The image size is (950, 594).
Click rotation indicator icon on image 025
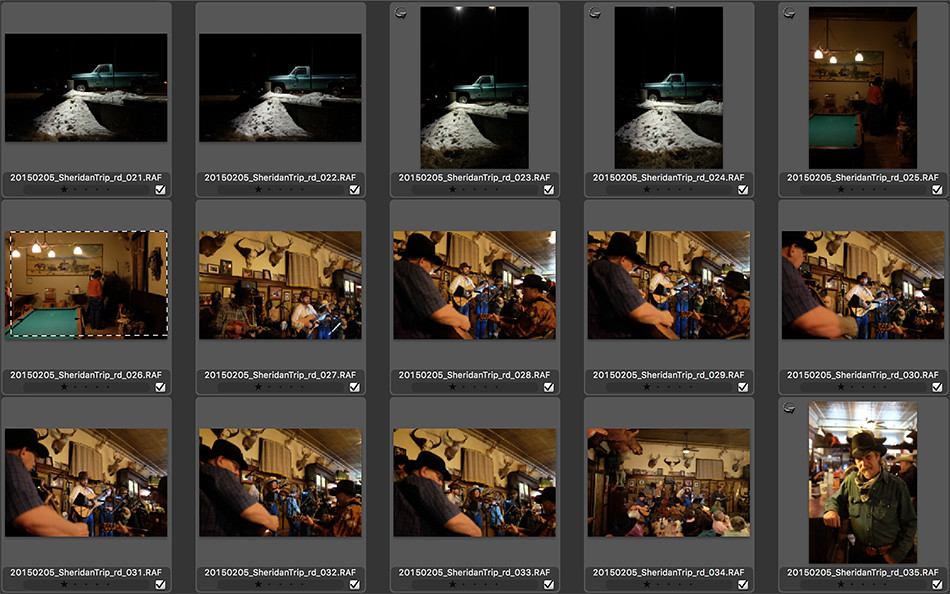[789, 13]
